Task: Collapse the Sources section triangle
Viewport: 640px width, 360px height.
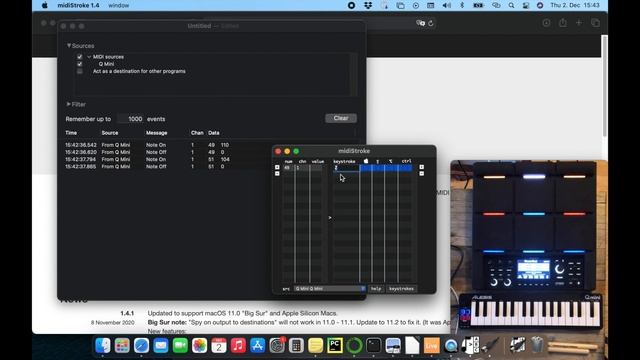Action: pyautogui.click(x=69, y=46)
